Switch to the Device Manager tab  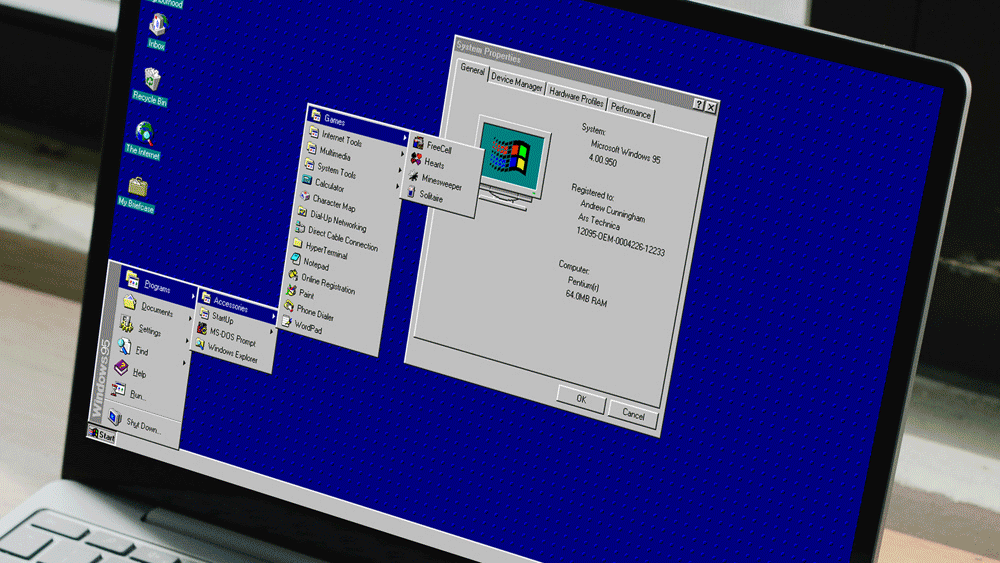(516, 82)
